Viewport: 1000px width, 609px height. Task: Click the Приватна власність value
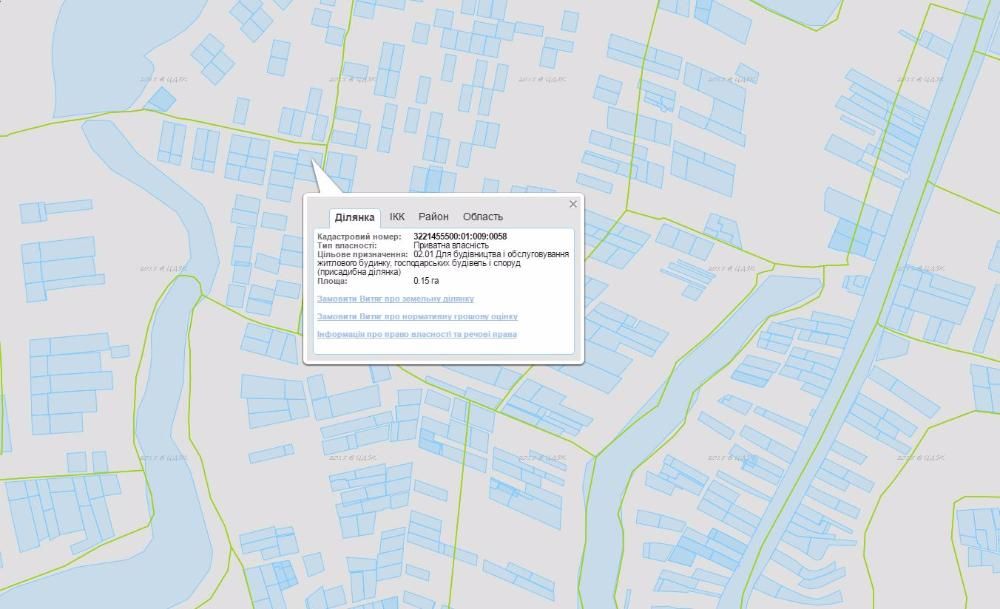point(451,245)
